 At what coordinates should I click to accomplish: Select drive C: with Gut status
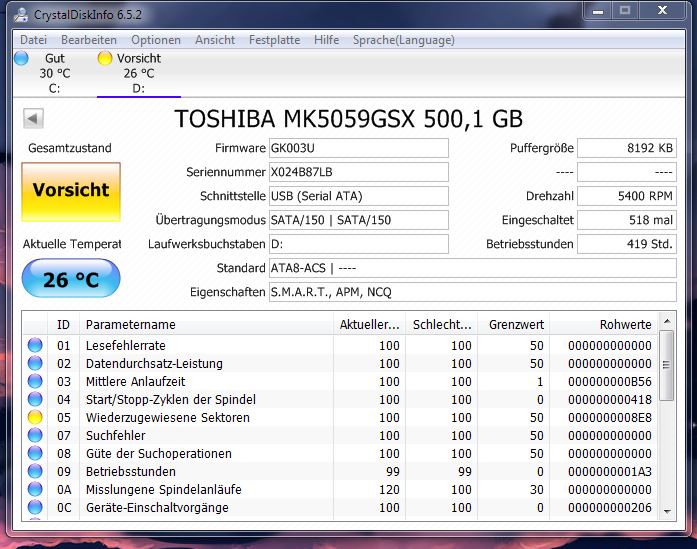tap(54, 73)
